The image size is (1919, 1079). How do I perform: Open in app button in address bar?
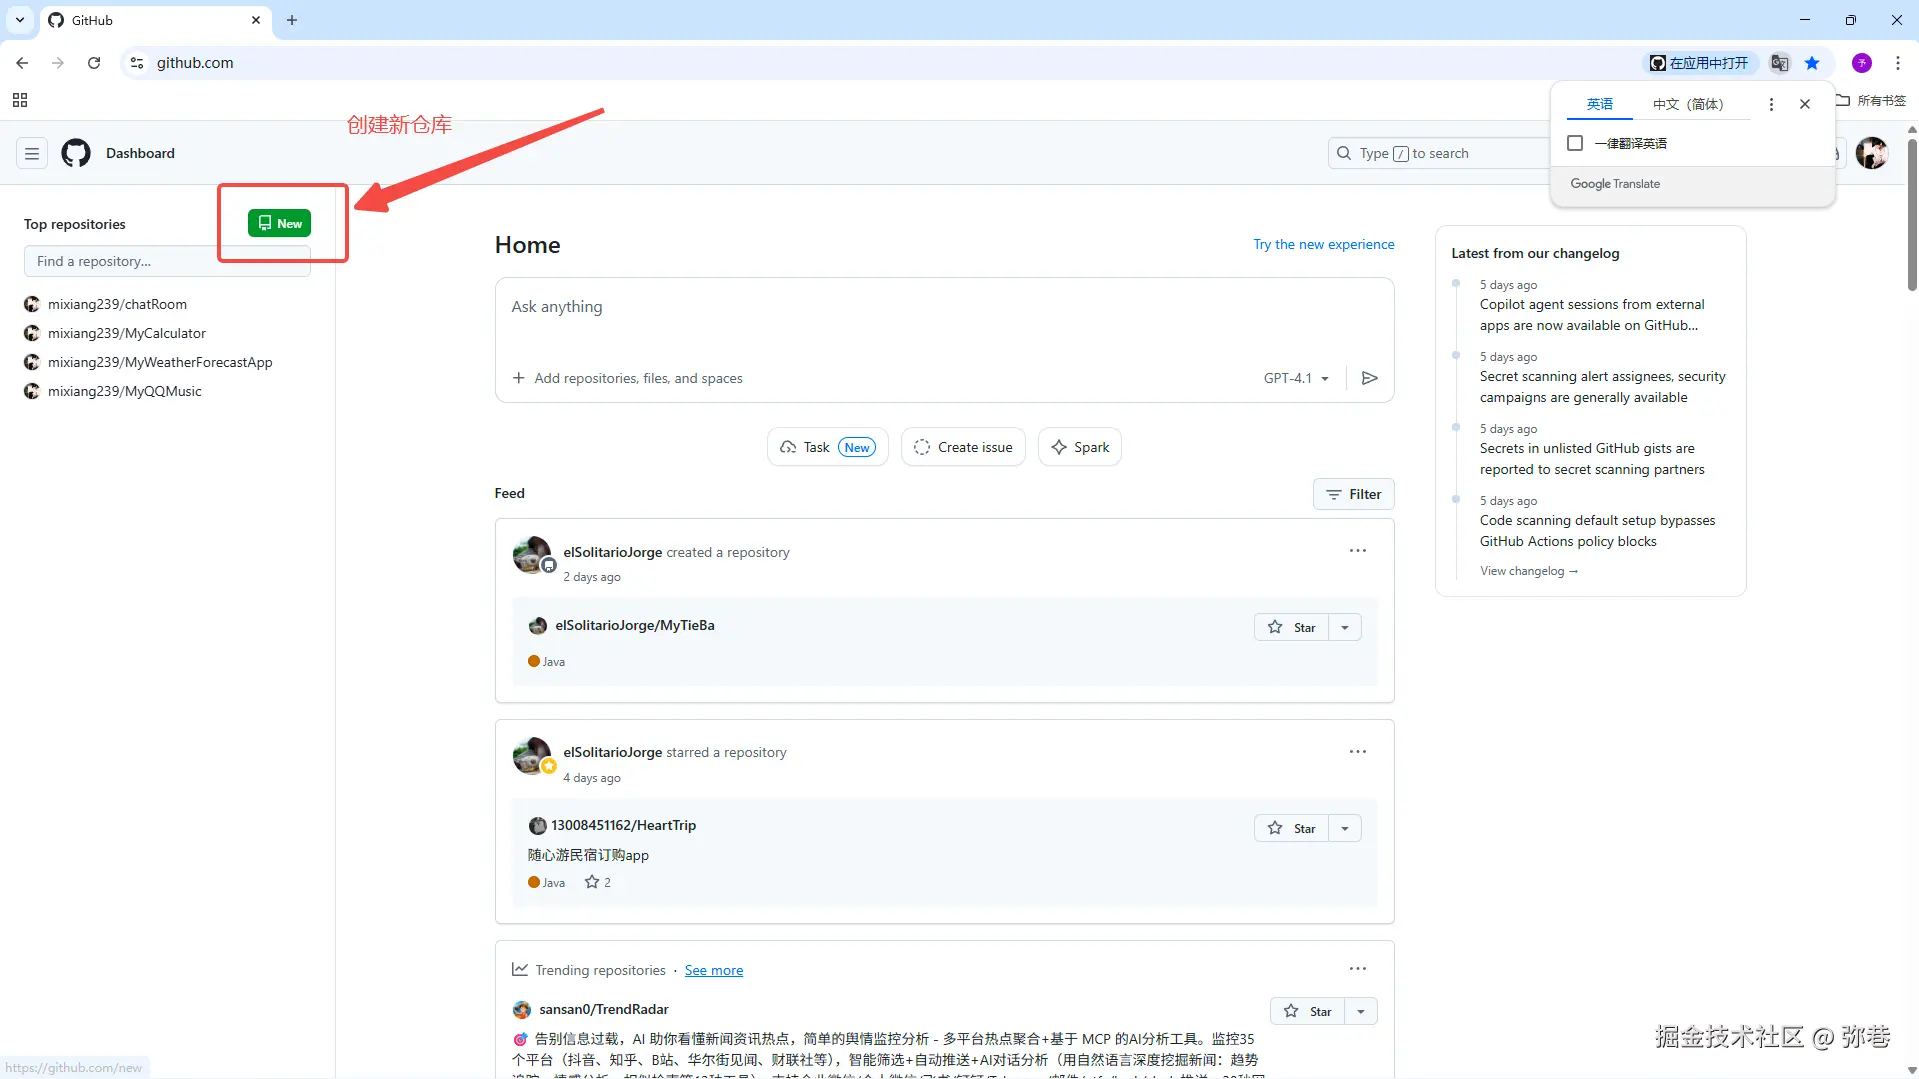point(1699,63)
